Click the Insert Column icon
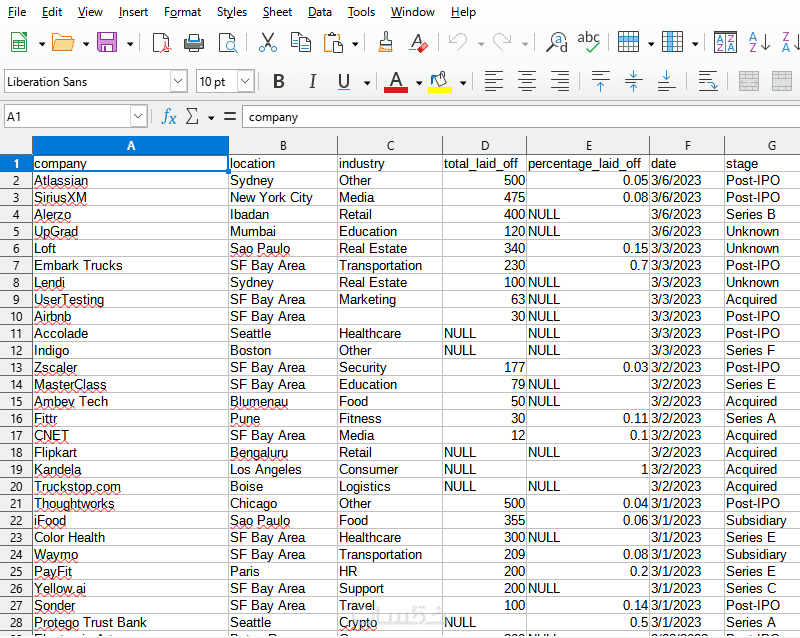 coord(672,43)
